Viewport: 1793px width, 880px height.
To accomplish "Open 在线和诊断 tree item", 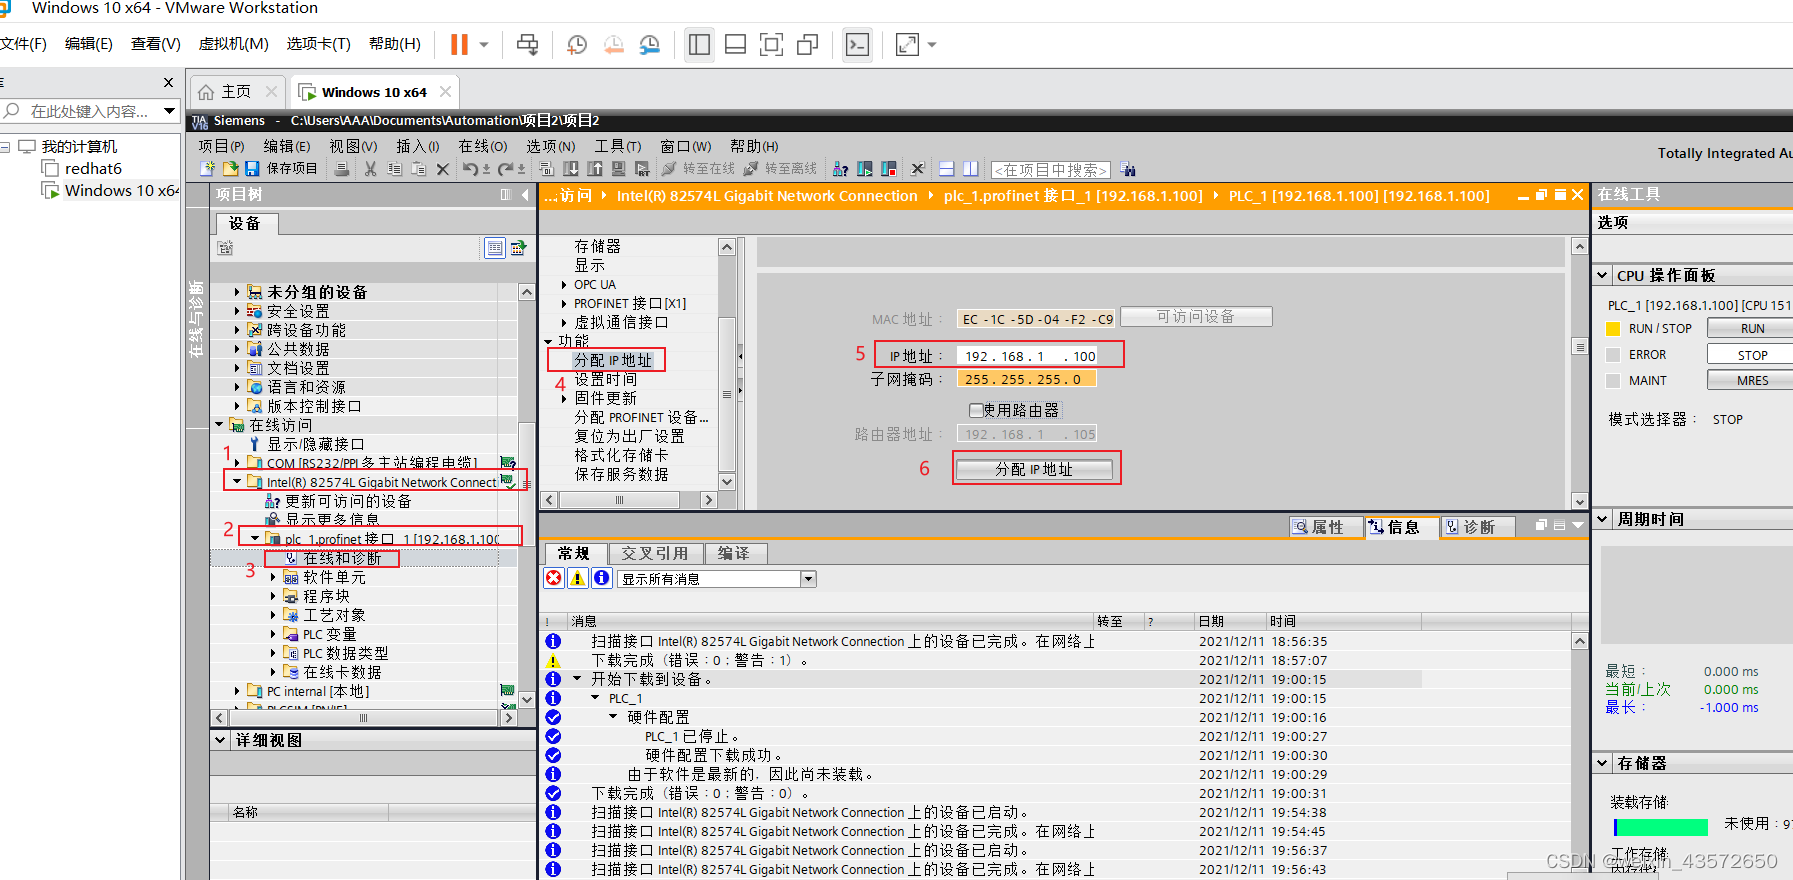I will [342, 558].
